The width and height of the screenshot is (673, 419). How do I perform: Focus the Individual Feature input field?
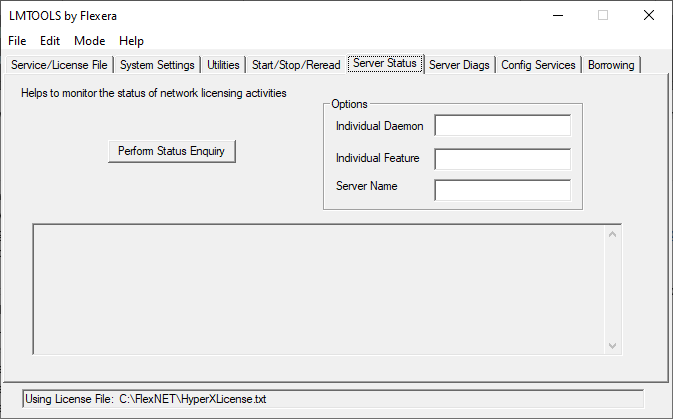pyautogui.click(x=503, y=159)
